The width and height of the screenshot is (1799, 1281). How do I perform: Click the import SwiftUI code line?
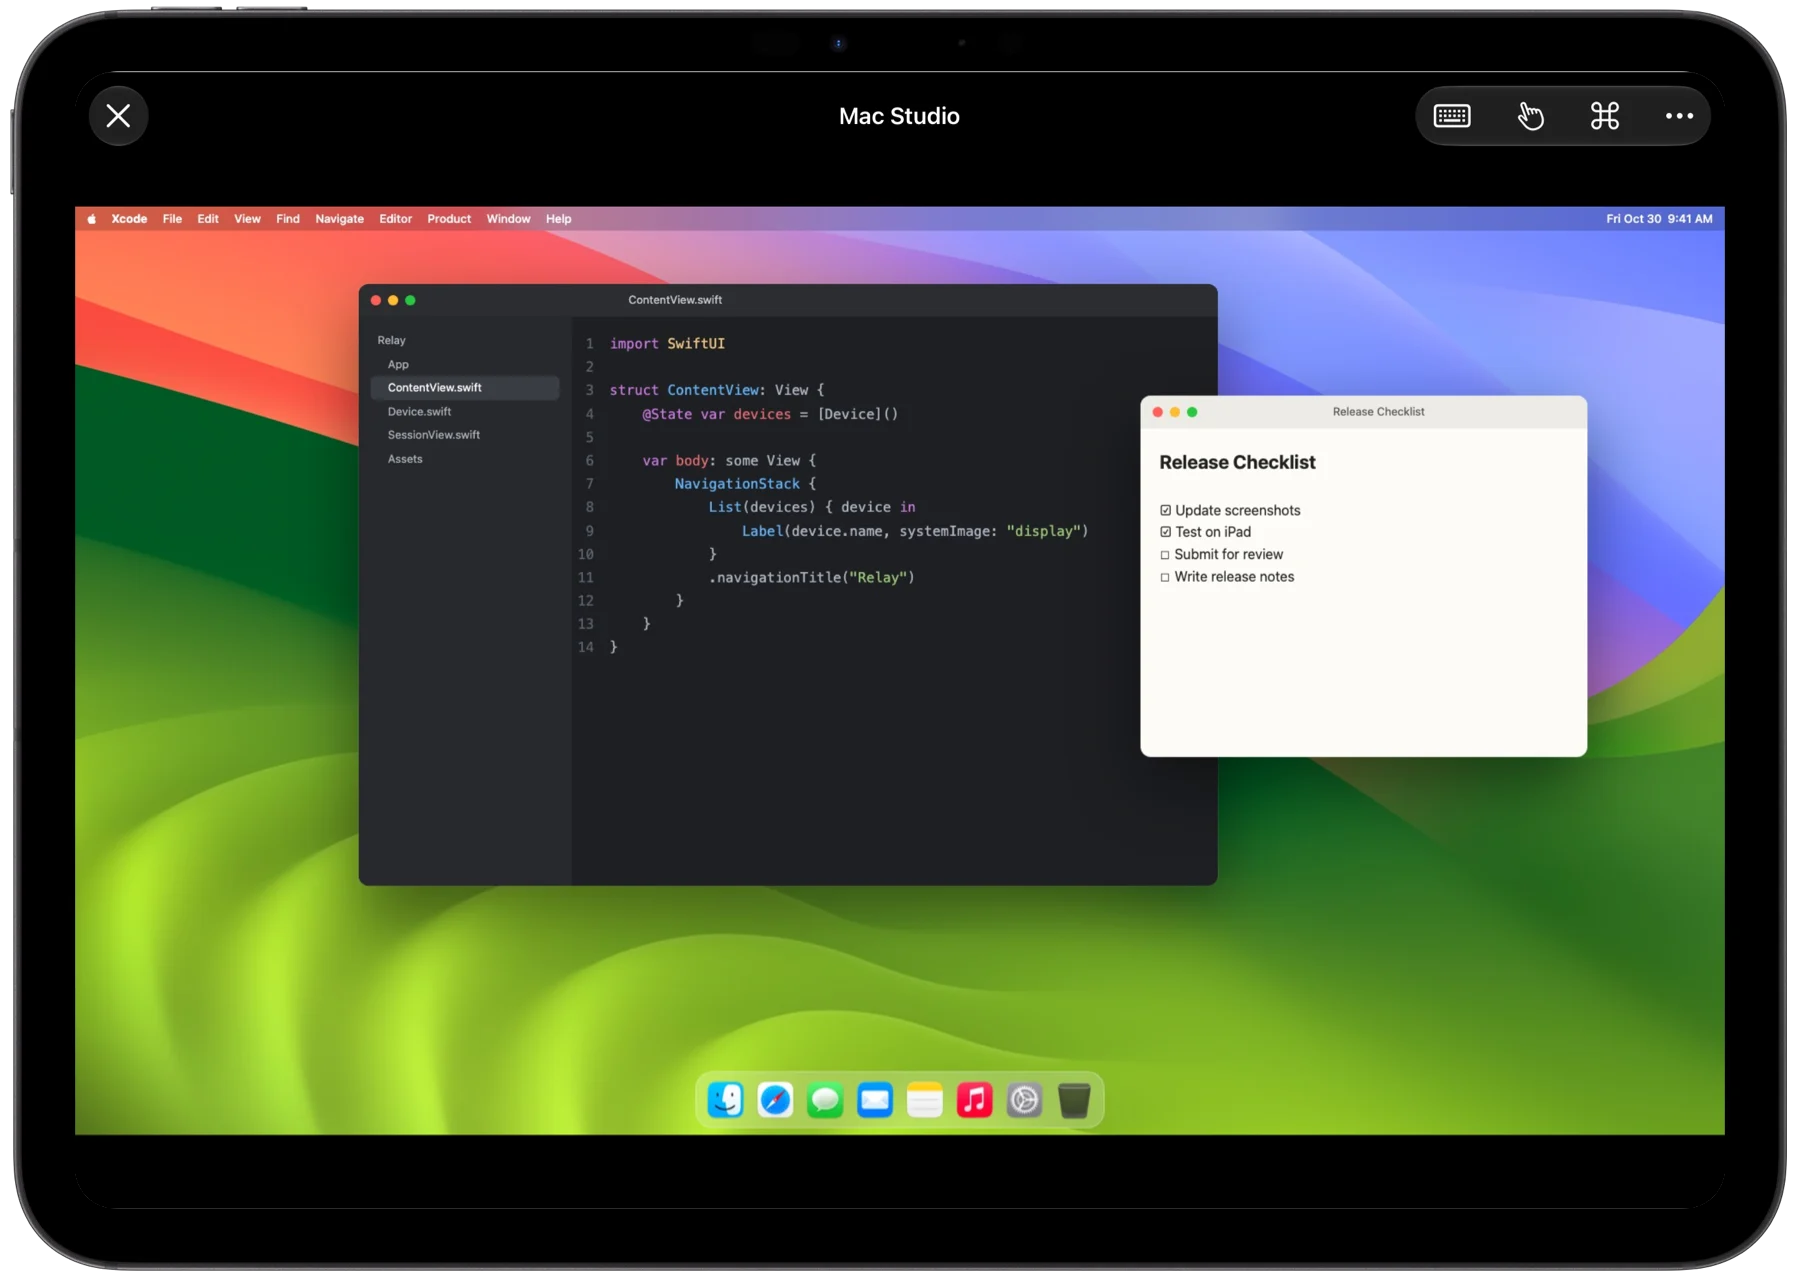coord(667,344)
